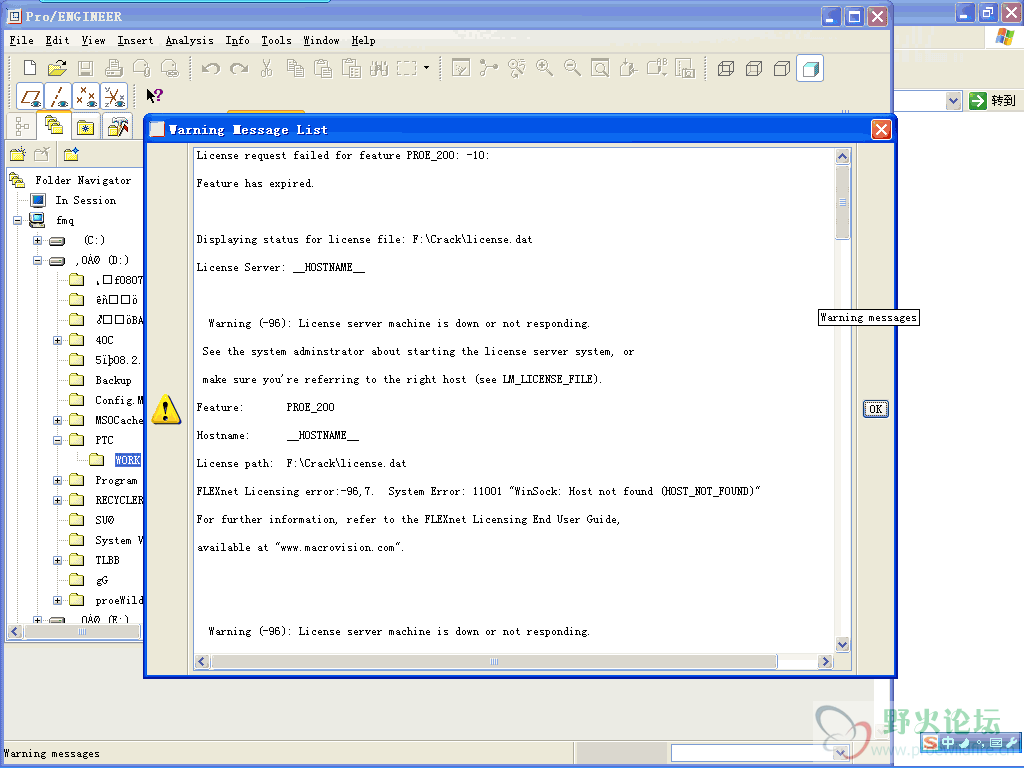Open the View menu
Screen dimensions: 1024x768
click(x=93, y=40)
